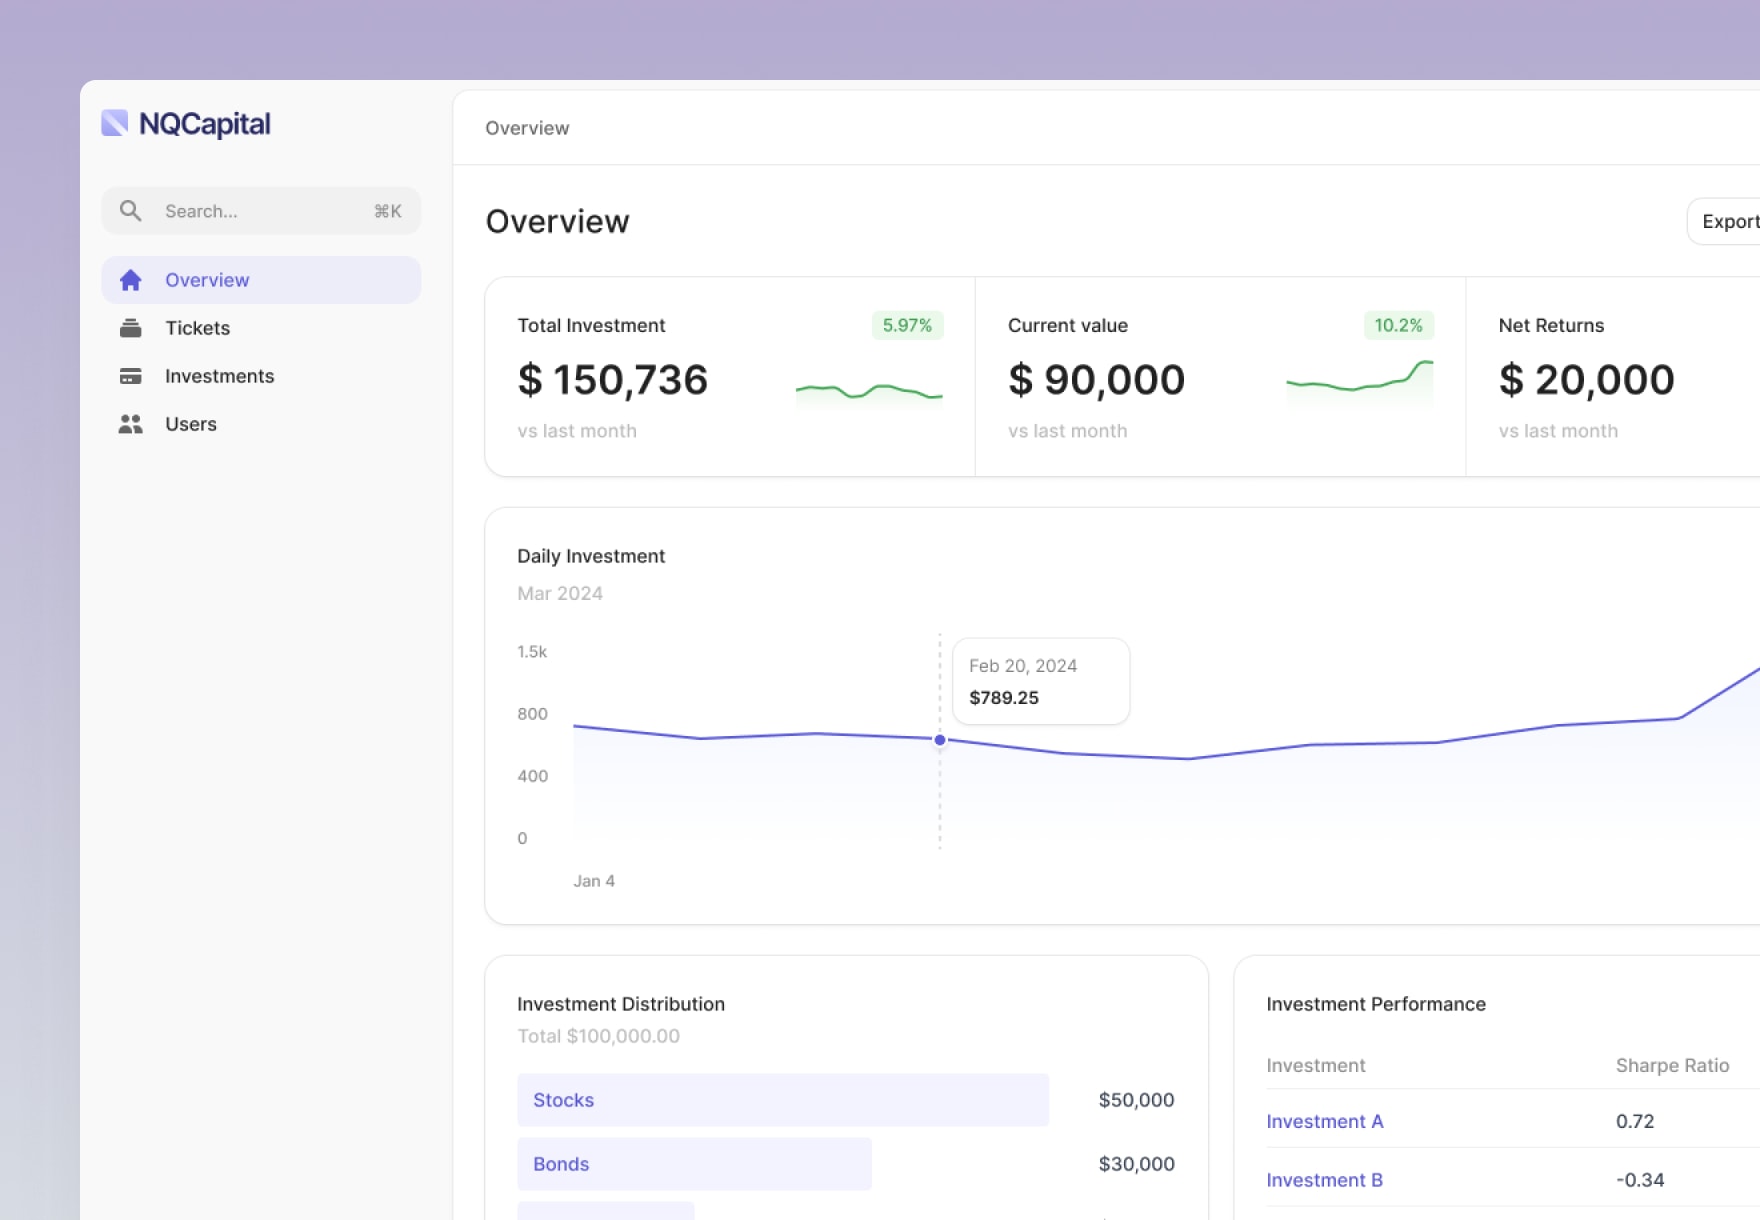This screenshot has height=1220, width=1760.
Task: Click the $ 20,000 net returns value
Action: (x=1586, y=380)
